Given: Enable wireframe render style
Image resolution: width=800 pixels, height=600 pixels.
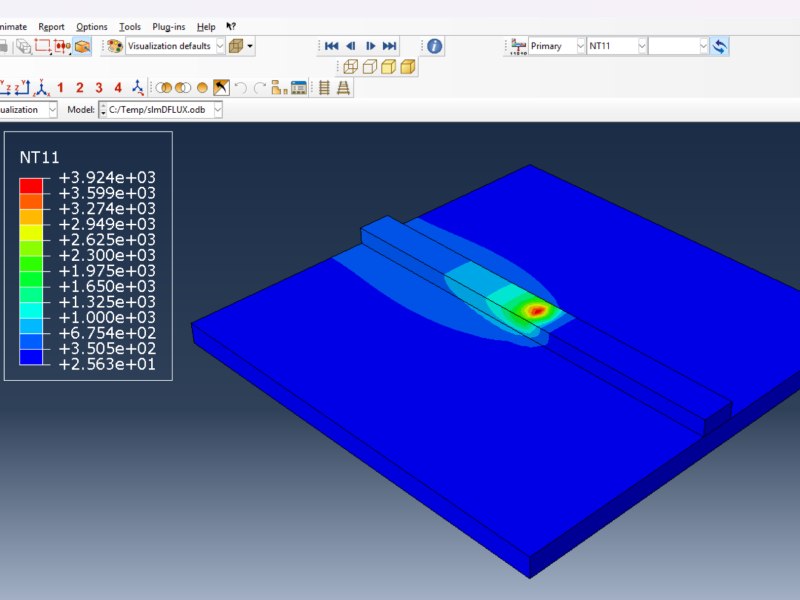Looking at the screenshot, I should (x=351, y=67).
